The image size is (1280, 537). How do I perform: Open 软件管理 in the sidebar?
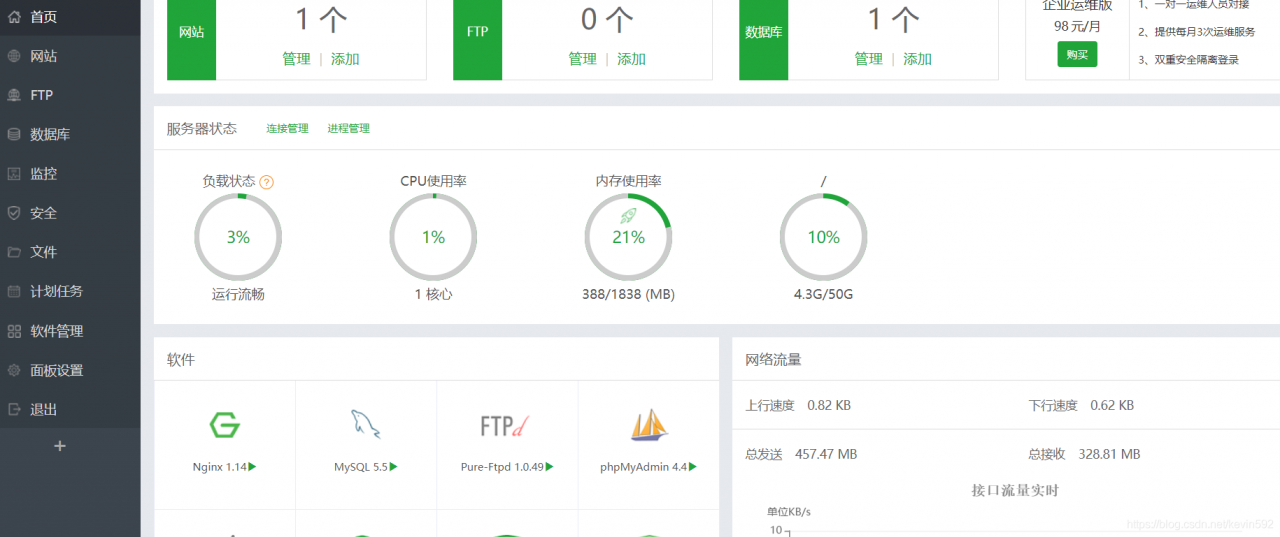70,331
